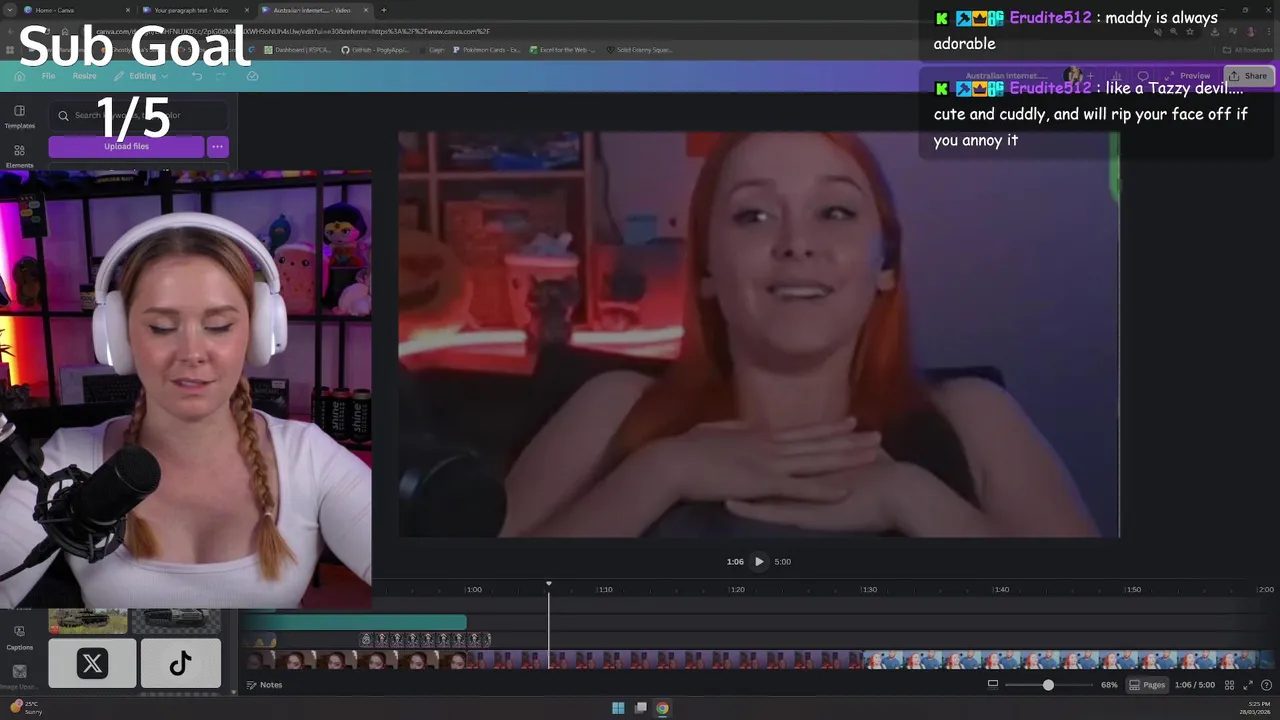Open the Chrome three-dot menu

coord(1268,31)
